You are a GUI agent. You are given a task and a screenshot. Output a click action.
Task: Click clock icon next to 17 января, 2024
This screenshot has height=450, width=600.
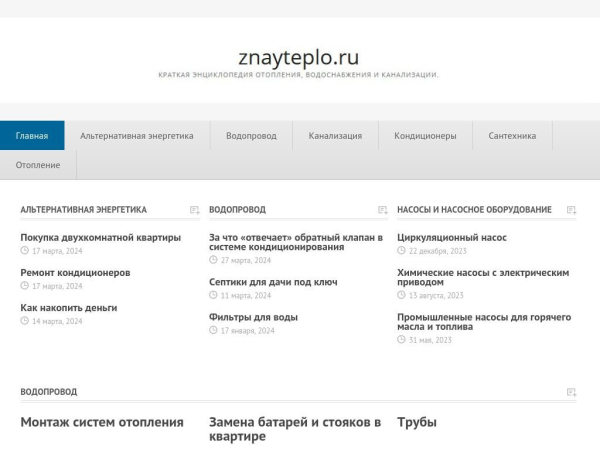[x=213, y=330]
